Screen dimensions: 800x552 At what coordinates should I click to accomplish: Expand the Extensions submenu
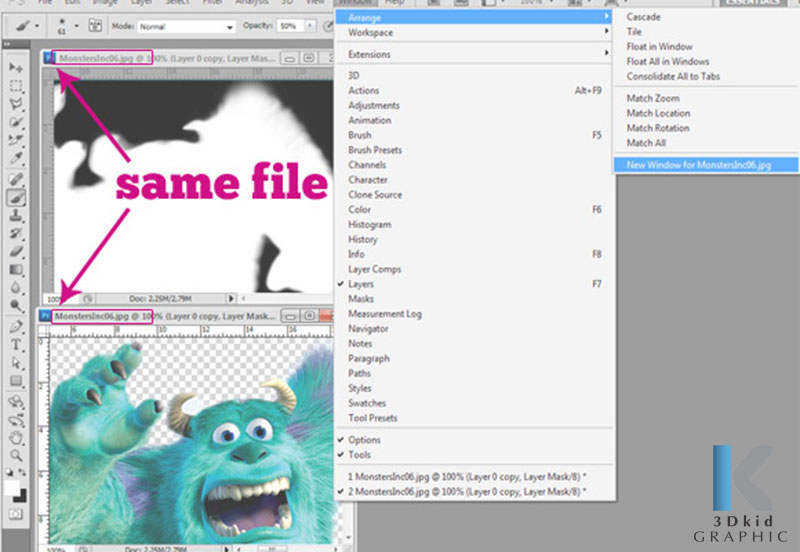pos(475,54)
